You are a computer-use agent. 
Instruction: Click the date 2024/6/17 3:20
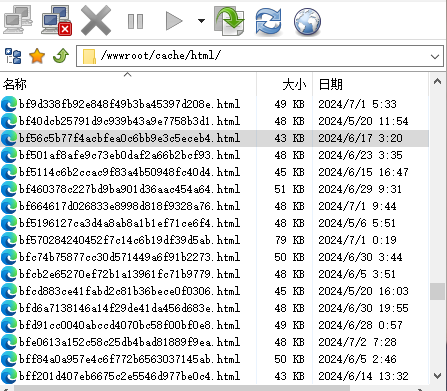coord(361,138)
